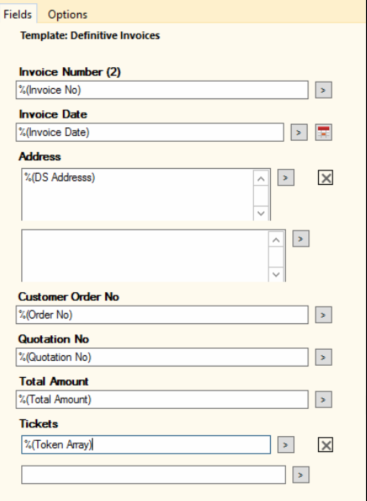
Task: Click arrow button beside empty second address box
Action: tap(301, 239)
